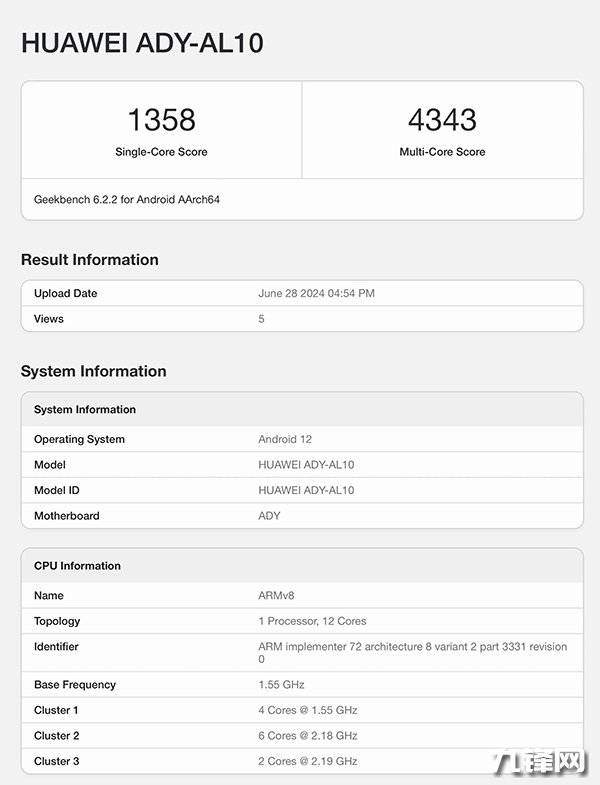
Task: Click the Multi-Core Score label
Action: point(442,152)
